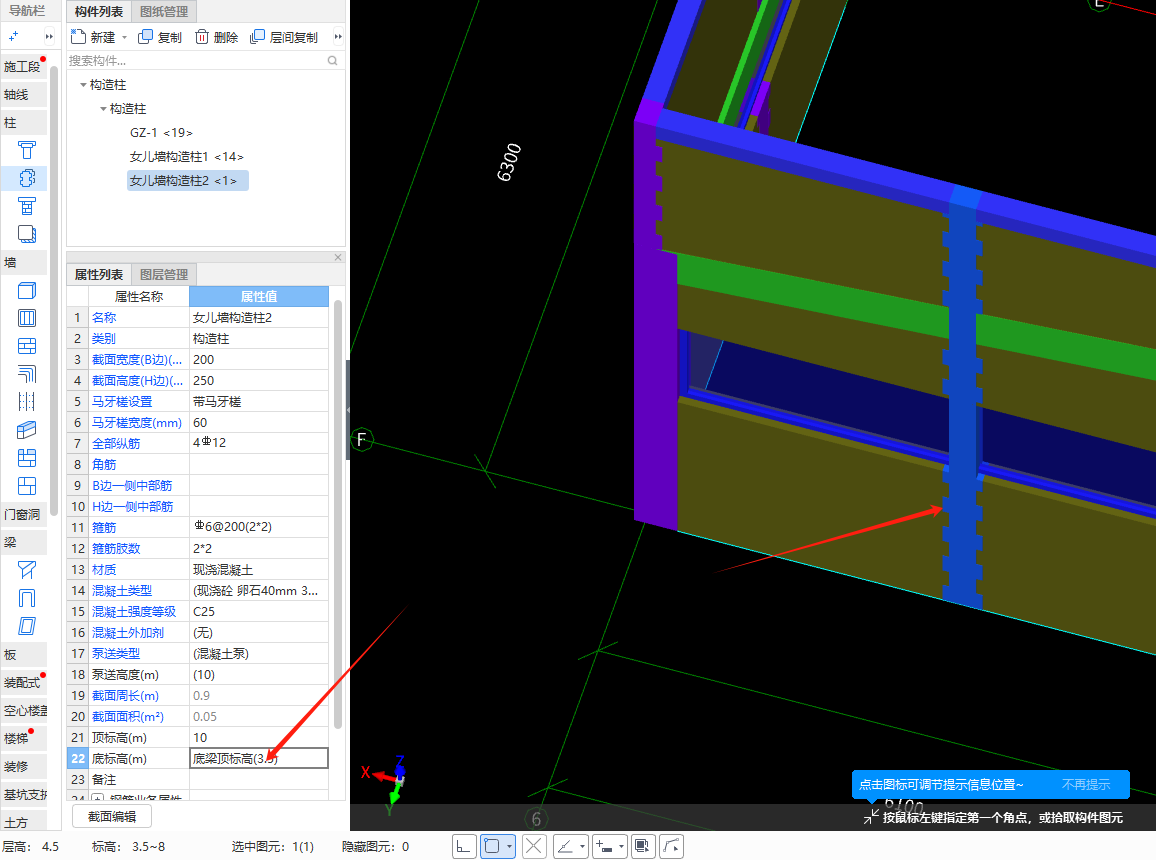1156x860 pixels.
Task: Click 马牙槎设置 value 带马牙槎
Action: (259, 402)
